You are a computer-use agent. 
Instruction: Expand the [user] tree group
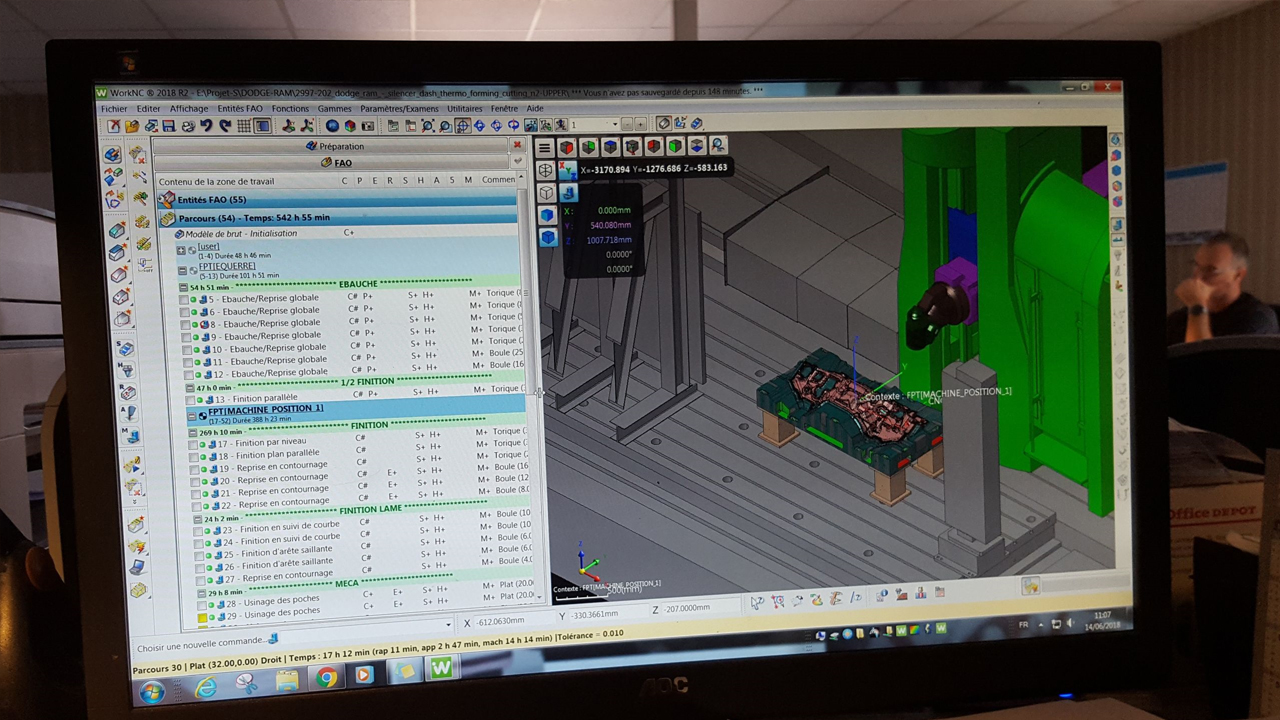point(181,250)
